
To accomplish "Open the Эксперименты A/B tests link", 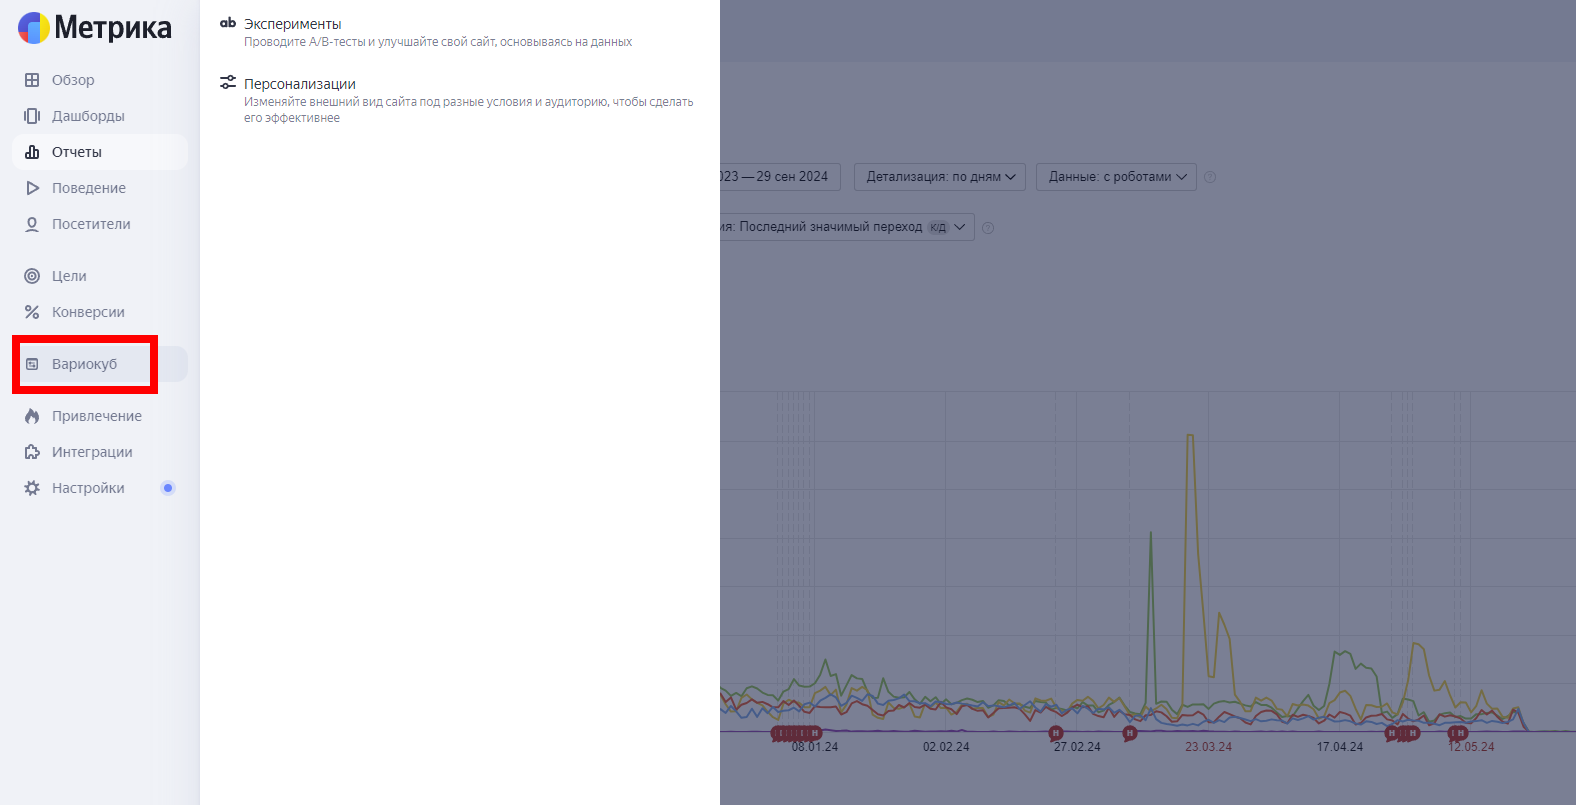I will 293,24.
